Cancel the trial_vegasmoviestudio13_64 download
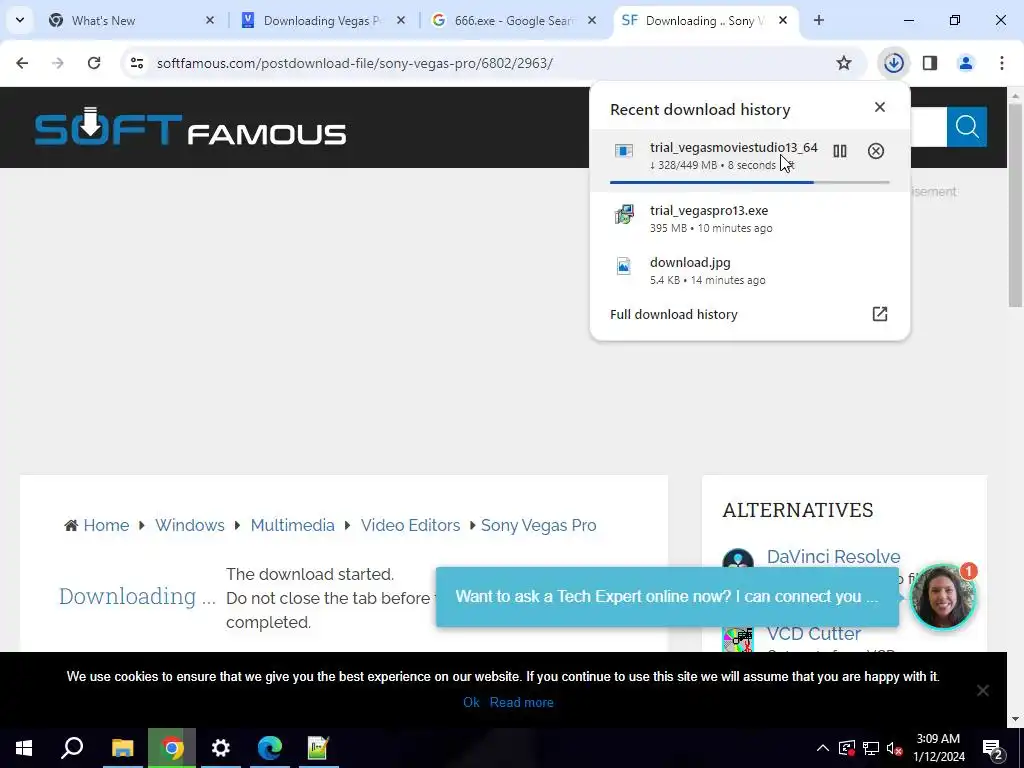 click(x=876, y=152)
